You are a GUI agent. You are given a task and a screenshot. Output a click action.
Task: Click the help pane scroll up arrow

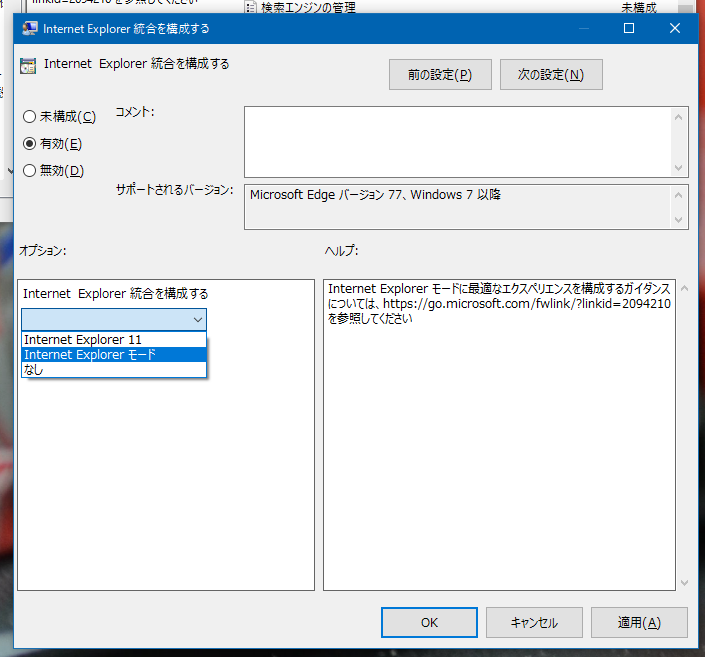click(684, 288)
